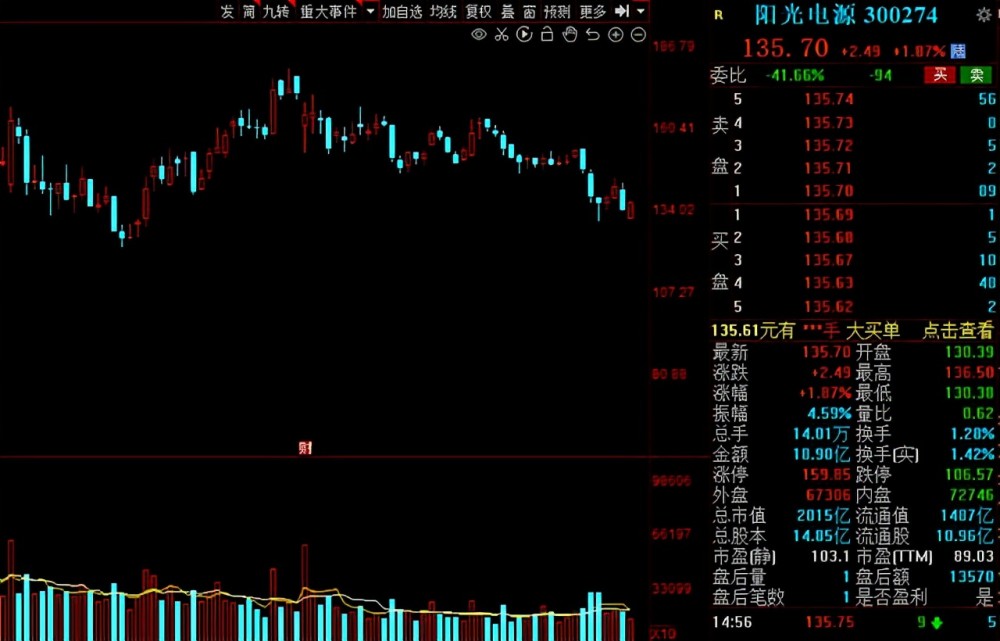Click buy level 4 price 135.63
This screenshot has height=641, width=1000.
click(x=828, y=283)
